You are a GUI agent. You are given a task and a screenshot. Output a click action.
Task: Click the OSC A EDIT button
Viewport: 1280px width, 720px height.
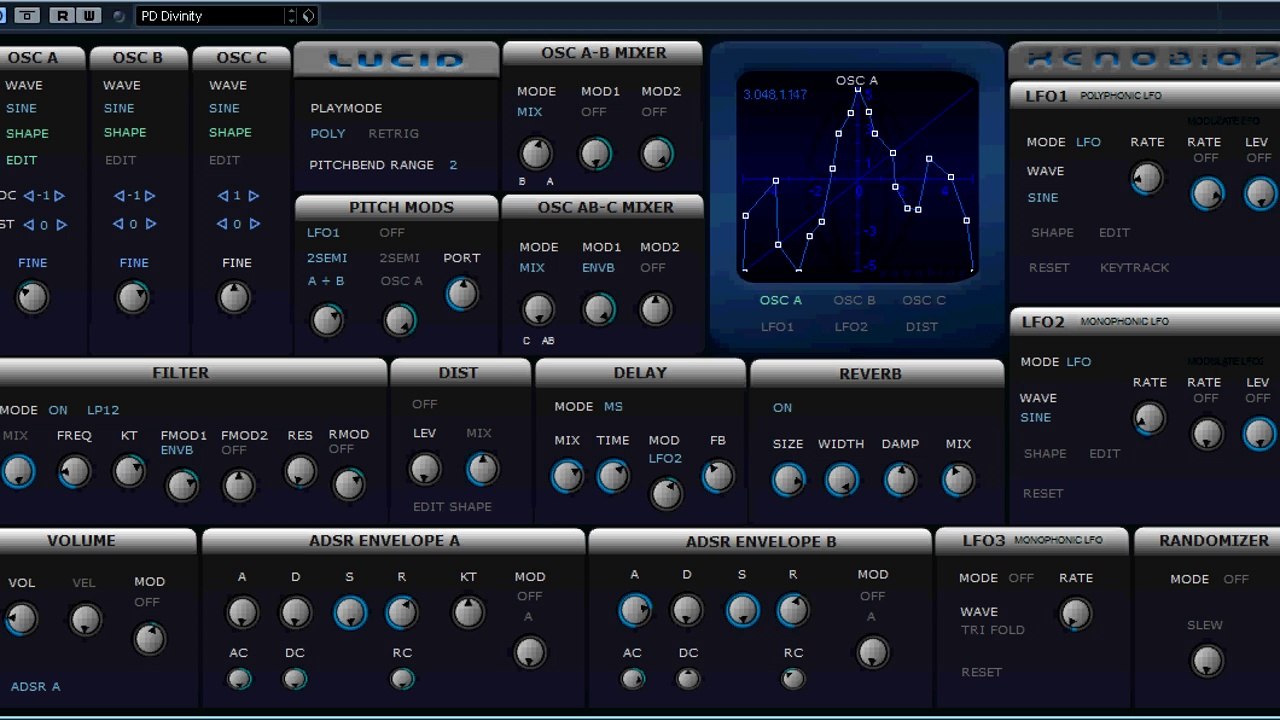pyautogui.click(x=21, y=160)
